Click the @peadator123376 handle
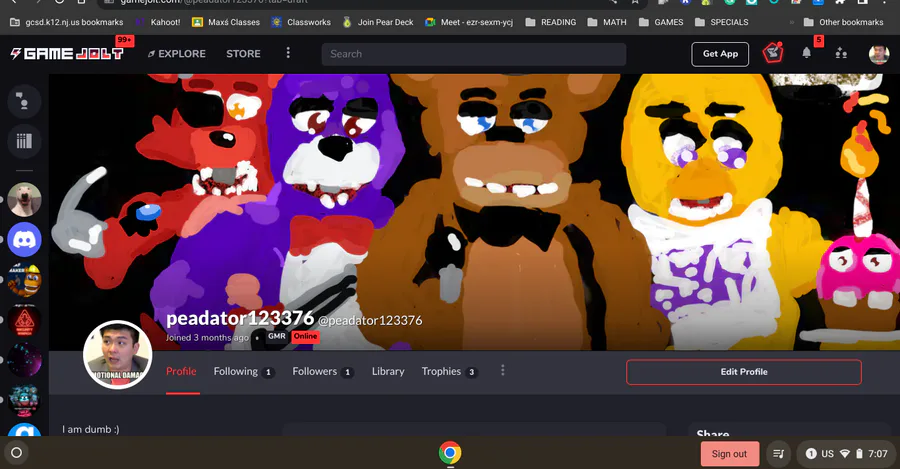Screen dimensions: 900x469 (370, 320)
